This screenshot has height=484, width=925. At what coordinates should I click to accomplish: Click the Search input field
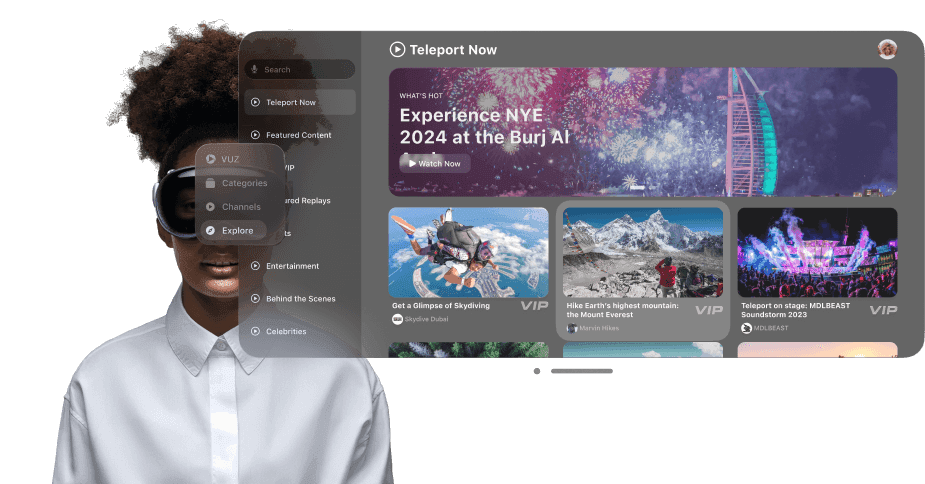pyautogui.click(x=305, y=70)
